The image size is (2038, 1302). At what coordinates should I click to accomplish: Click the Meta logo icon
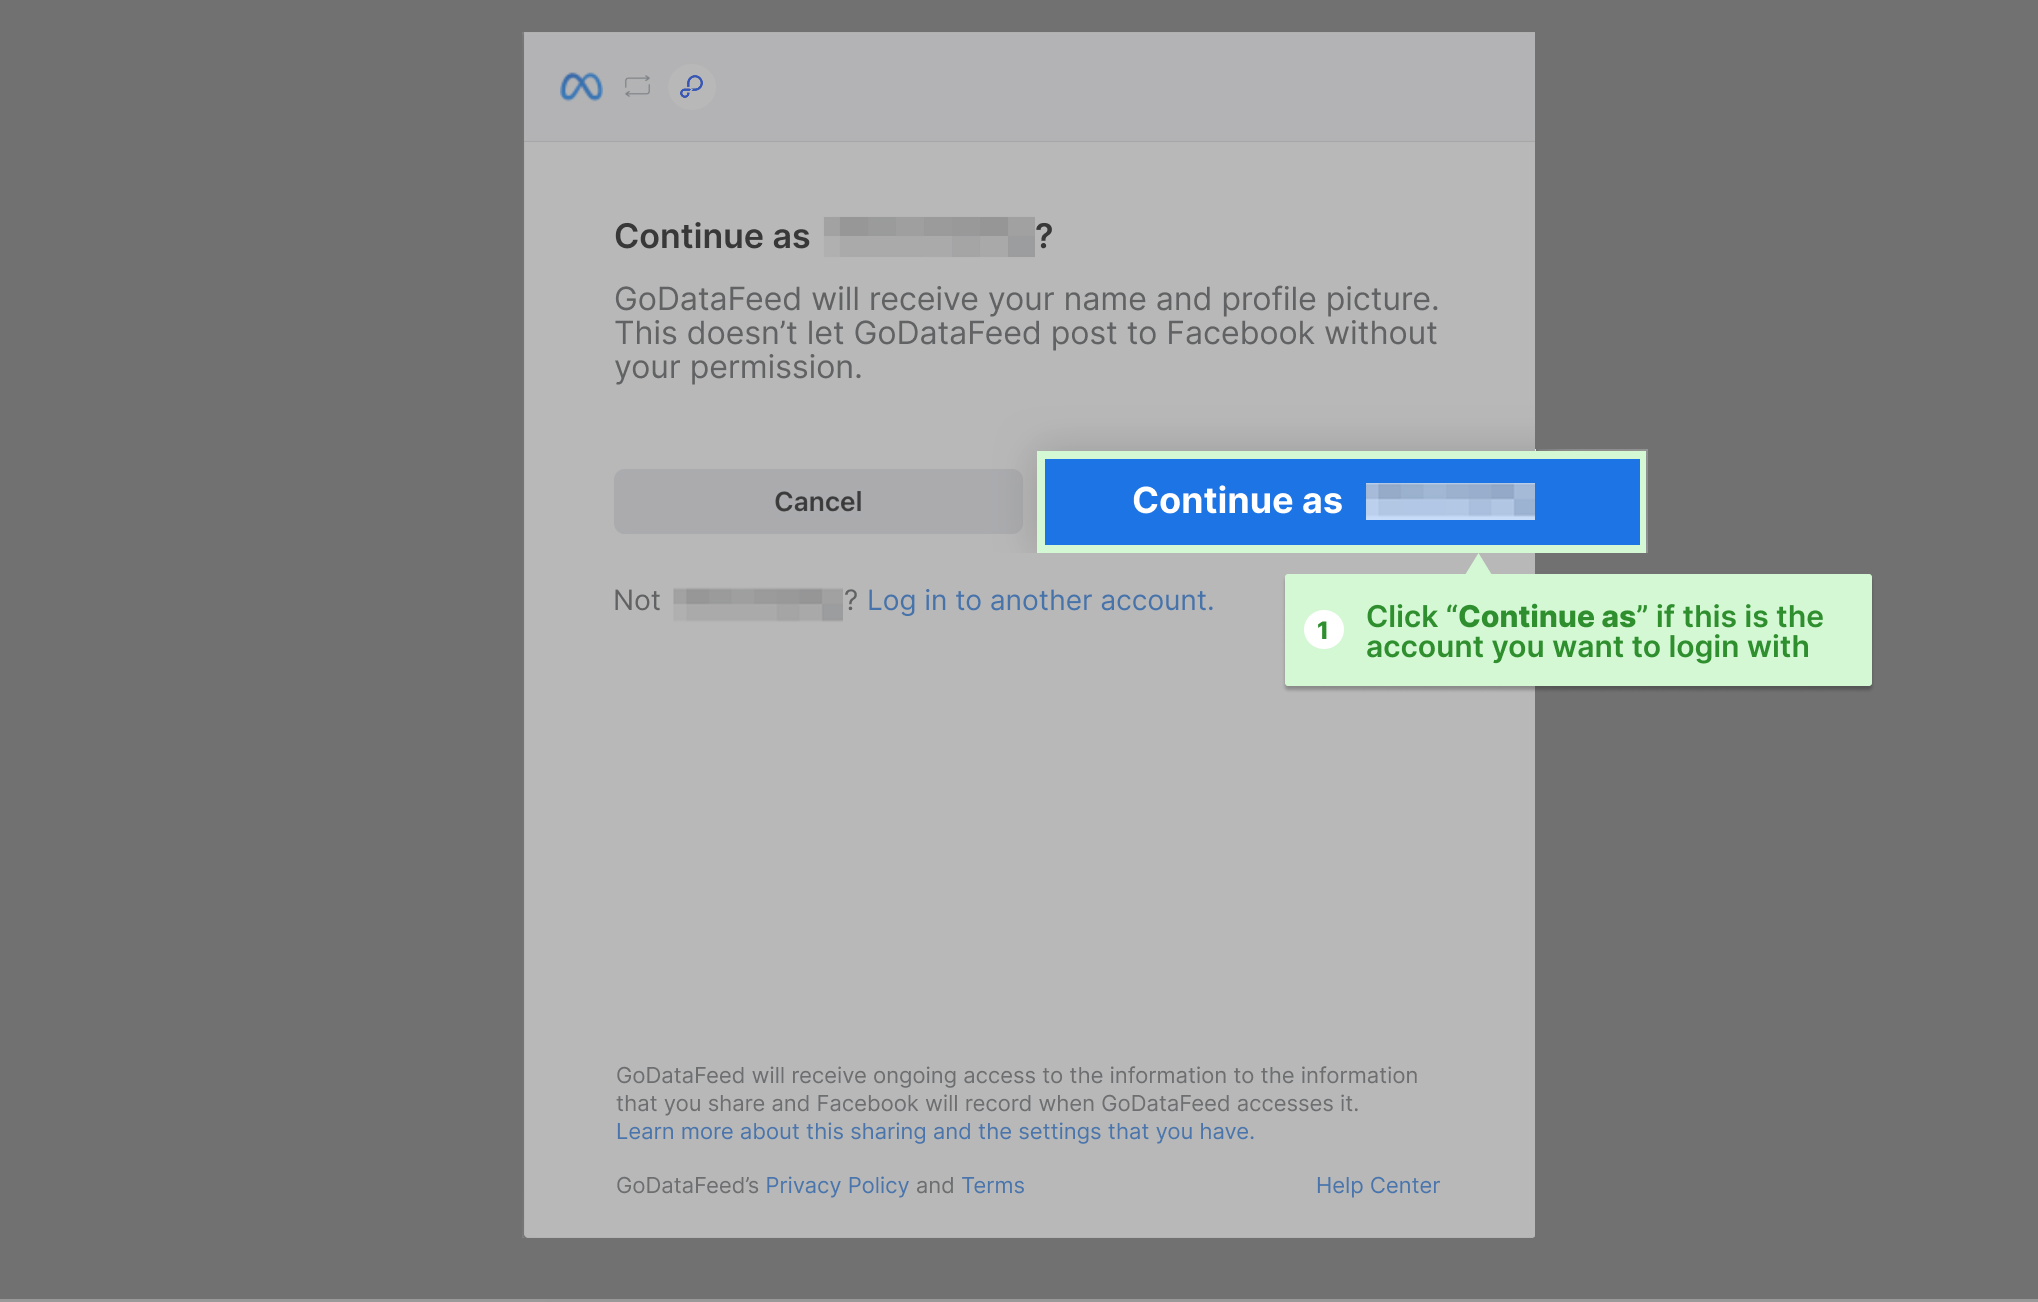click(581, 87)
